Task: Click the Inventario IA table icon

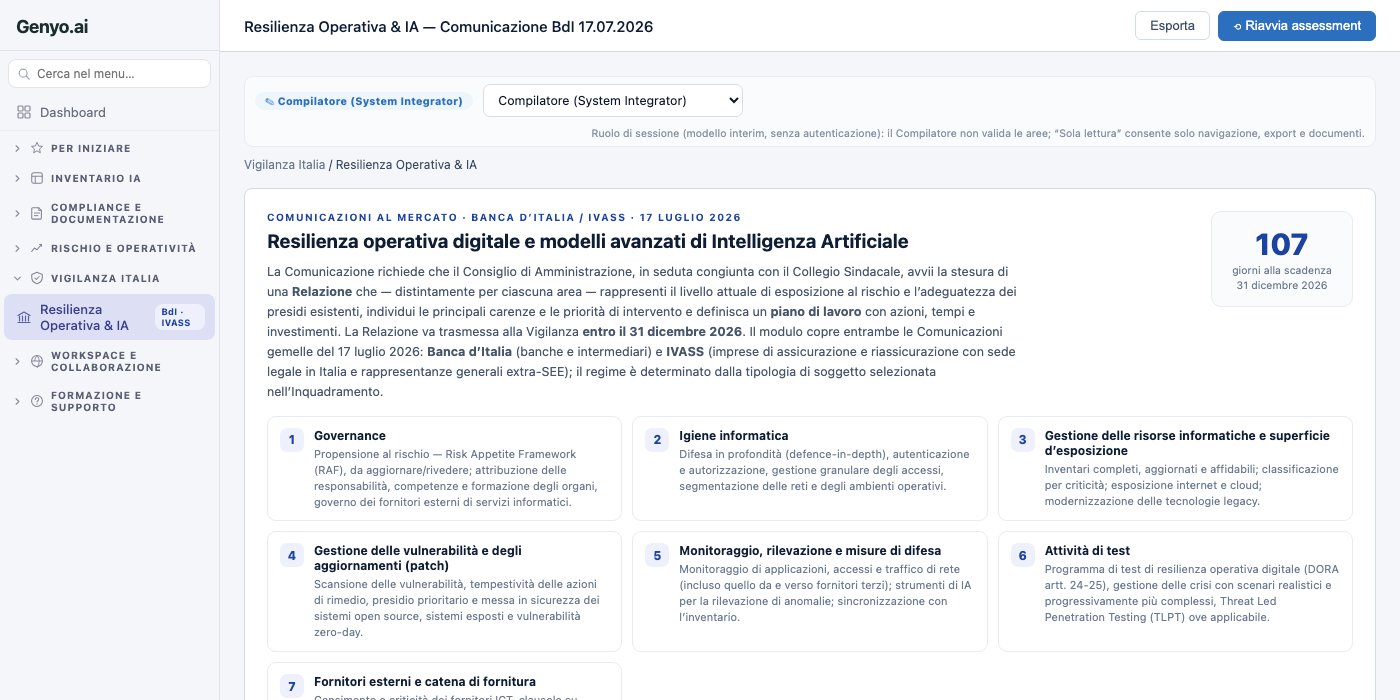Action: [37, 178]
